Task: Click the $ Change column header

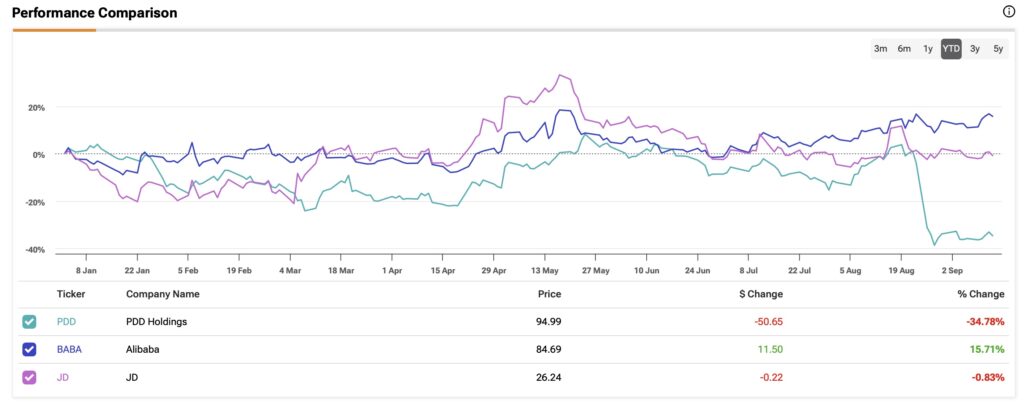Action: point(761,294)
